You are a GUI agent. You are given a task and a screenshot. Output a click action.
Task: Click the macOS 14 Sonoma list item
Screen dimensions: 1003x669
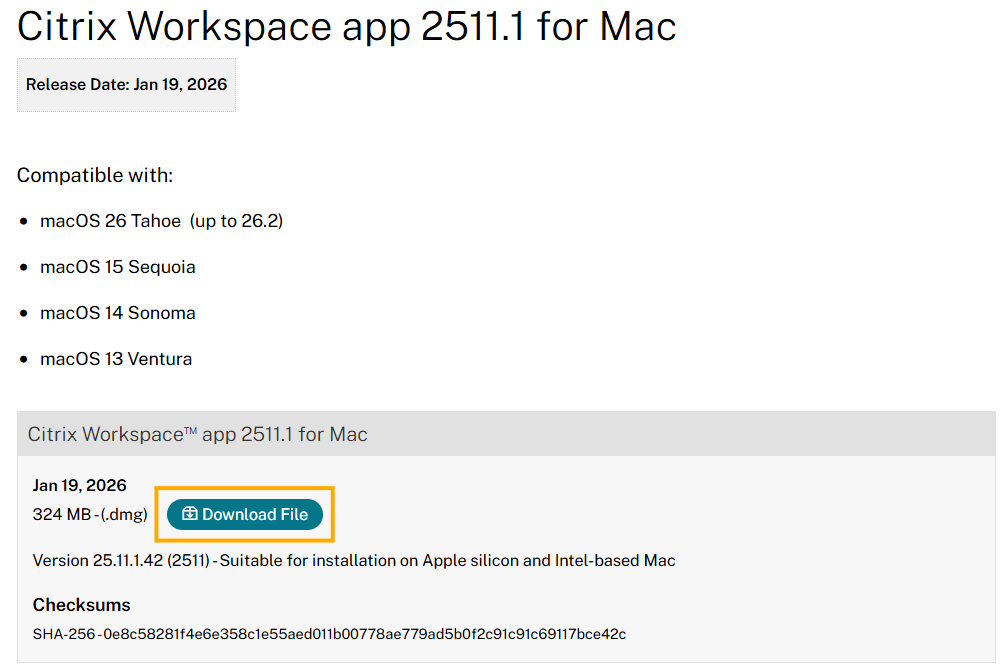pyautogui.click(x=117, y=313)
